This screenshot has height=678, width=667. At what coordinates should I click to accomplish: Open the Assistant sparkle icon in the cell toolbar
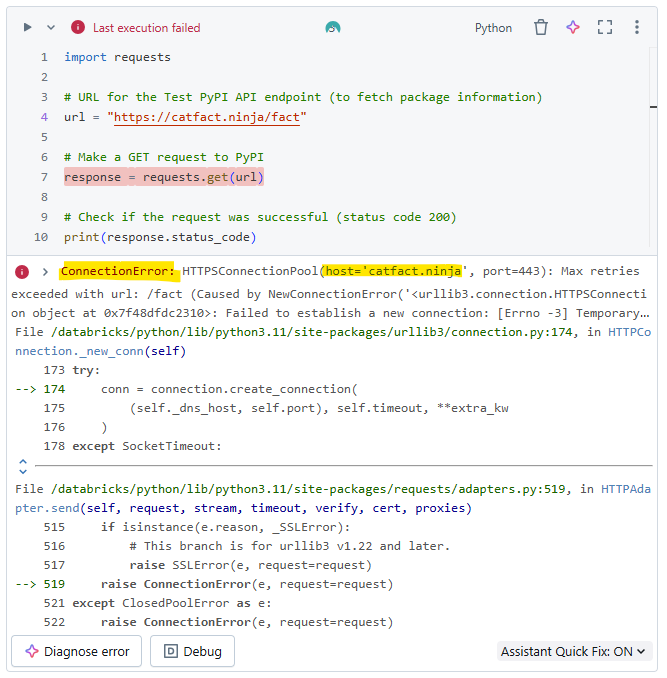click(x=573, y=28)
